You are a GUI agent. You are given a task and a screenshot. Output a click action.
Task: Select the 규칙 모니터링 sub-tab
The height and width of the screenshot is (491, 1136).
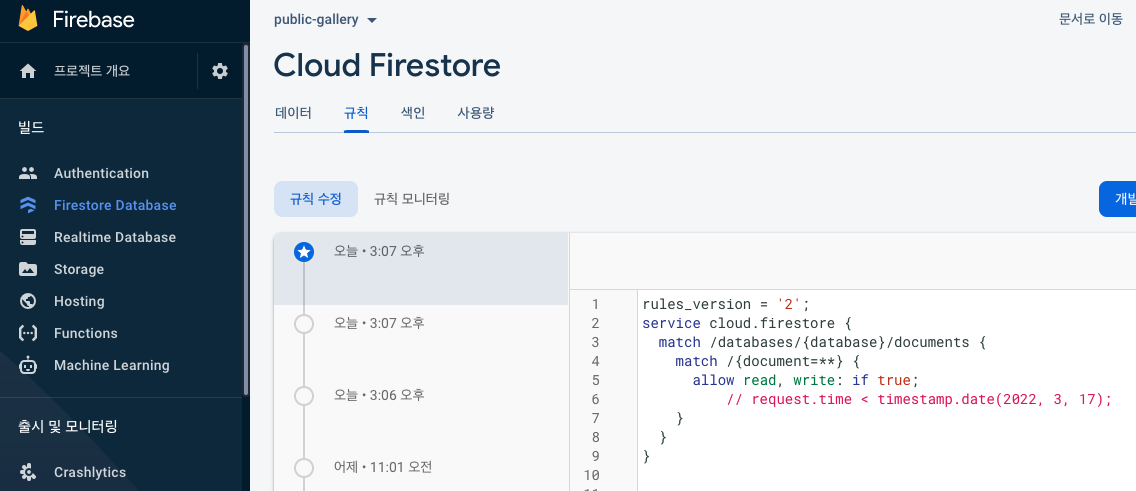tap(412, 199)
